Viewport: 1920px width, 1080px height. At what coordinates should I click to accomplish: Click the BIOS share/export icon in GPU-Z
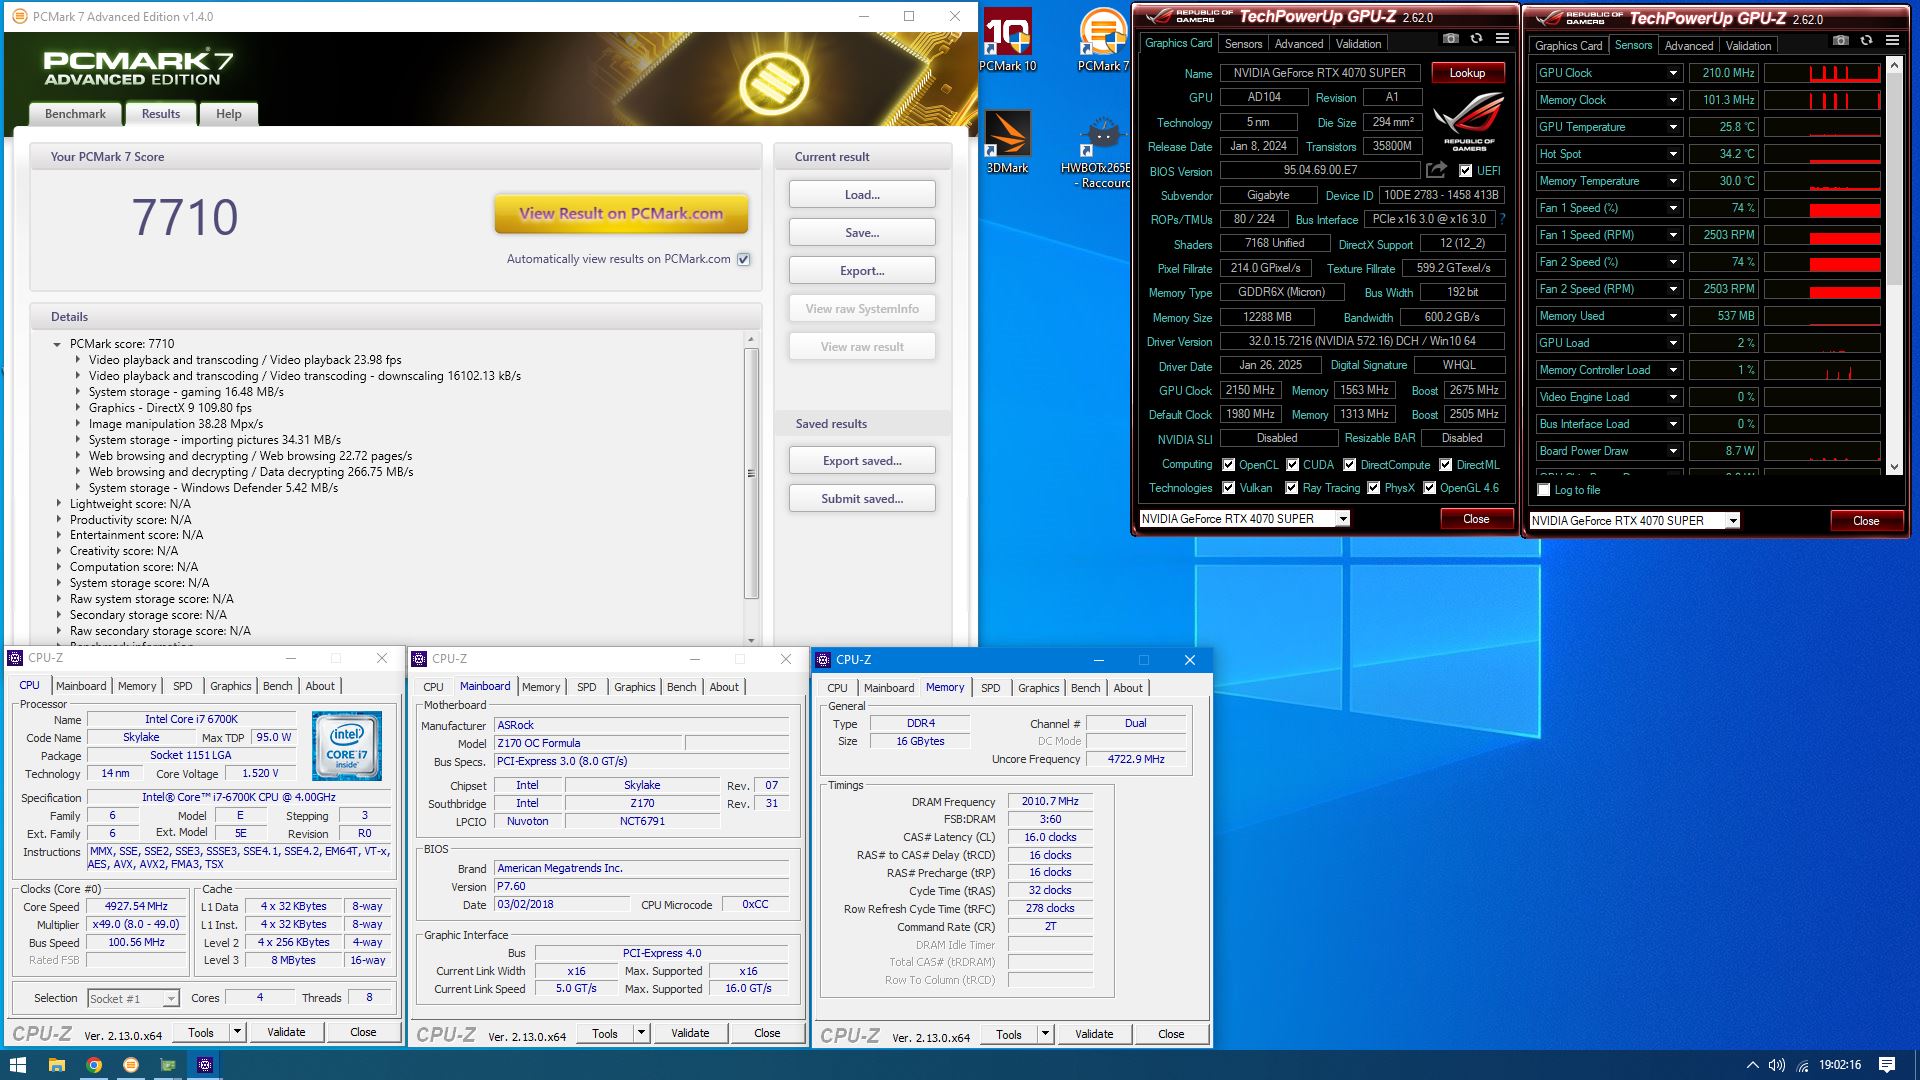click(x=1436, y=170)
